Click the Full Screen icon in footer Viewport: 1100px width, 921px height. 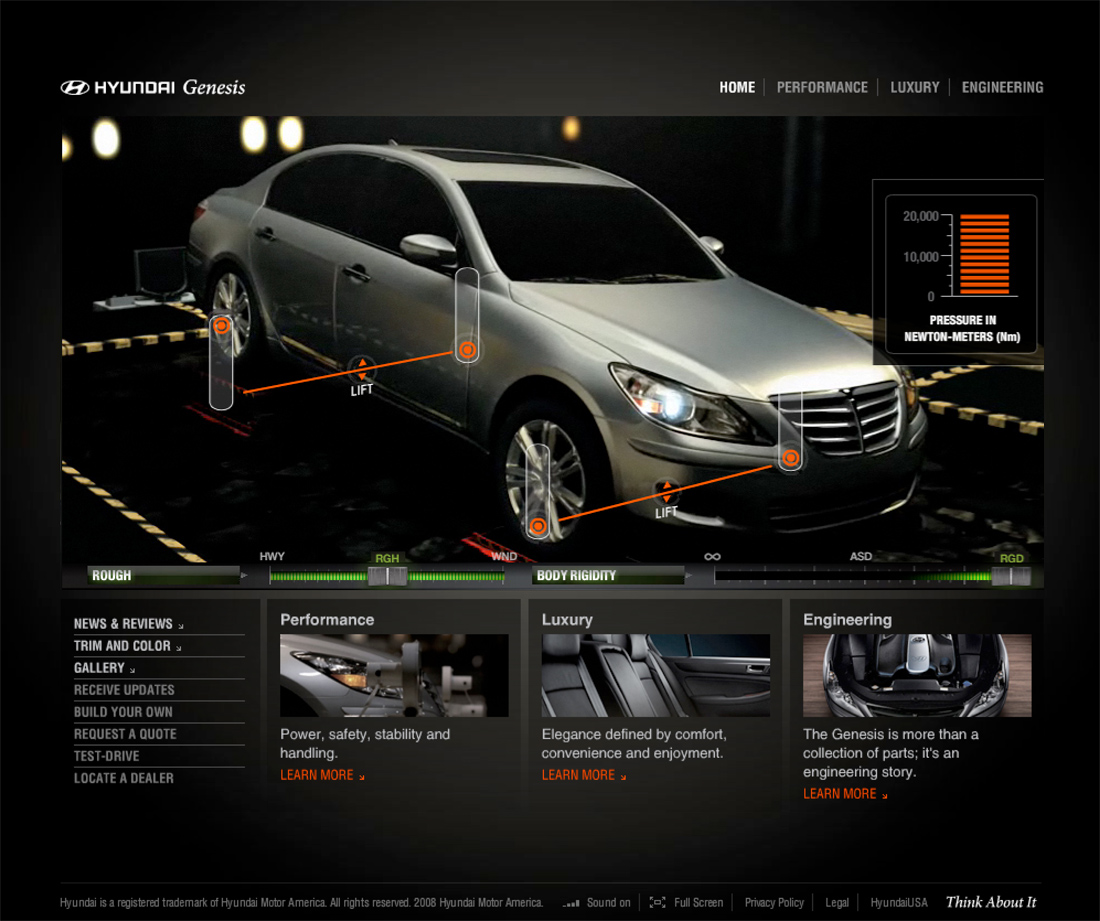tap(657, 902)
